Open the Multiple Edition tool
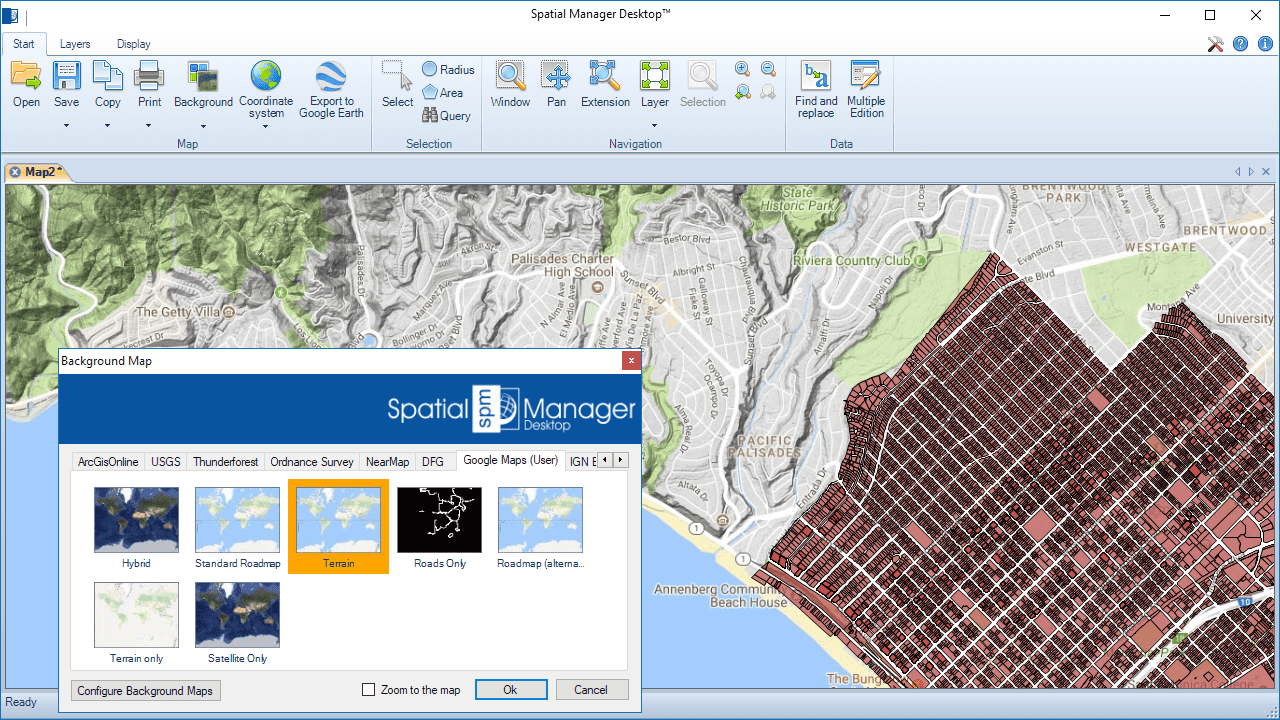Screen dimensions: 1280x720 866,76
